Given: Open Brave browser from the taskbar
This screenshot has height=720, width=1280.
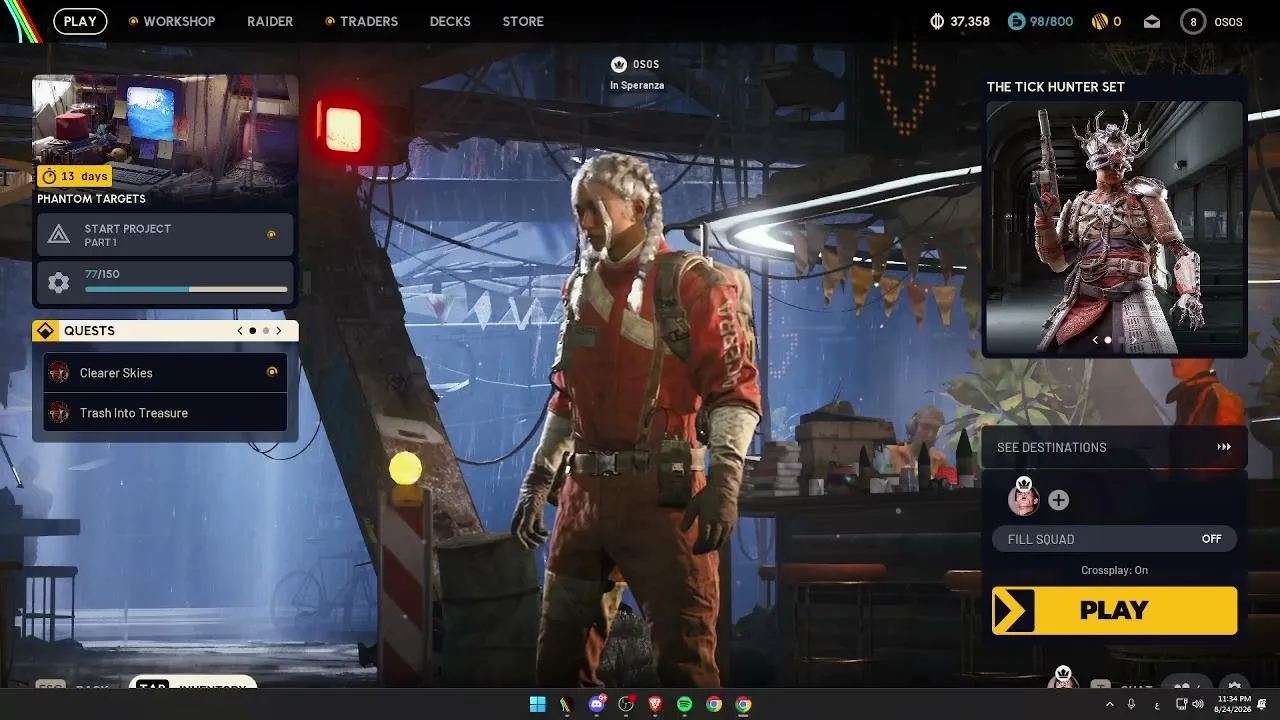Looking at the screenshot, I should click(x=655, y=704).
